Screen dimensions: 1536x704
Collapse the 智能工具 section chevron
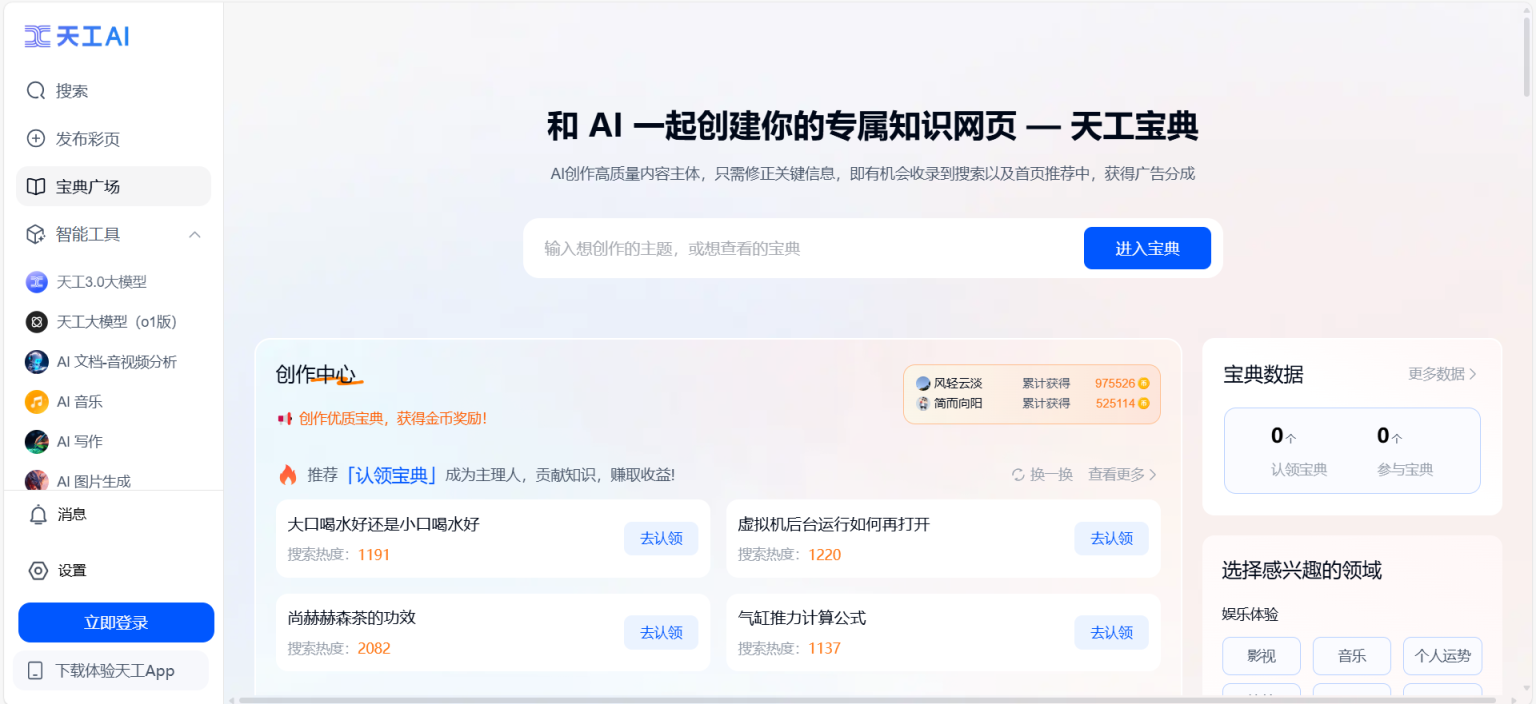click(195, 235)
